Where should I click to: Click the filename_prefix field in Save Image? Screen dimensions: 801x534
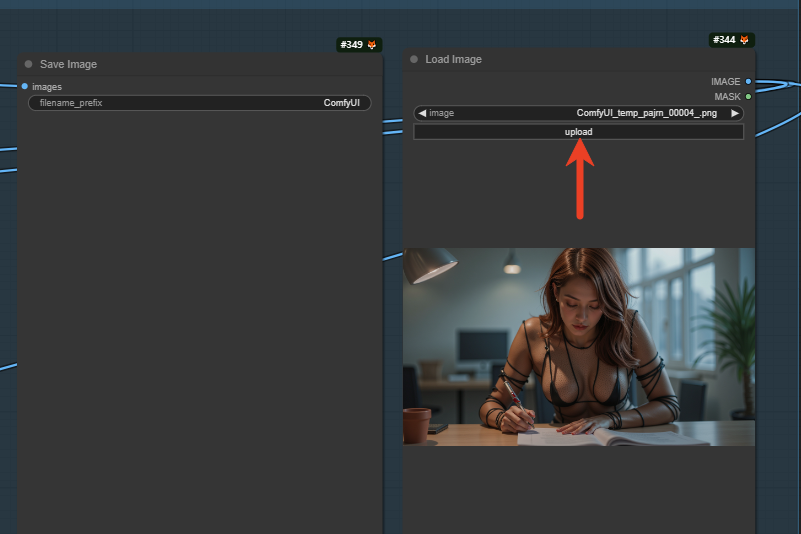pyautogui.click(x=200, y=103)
